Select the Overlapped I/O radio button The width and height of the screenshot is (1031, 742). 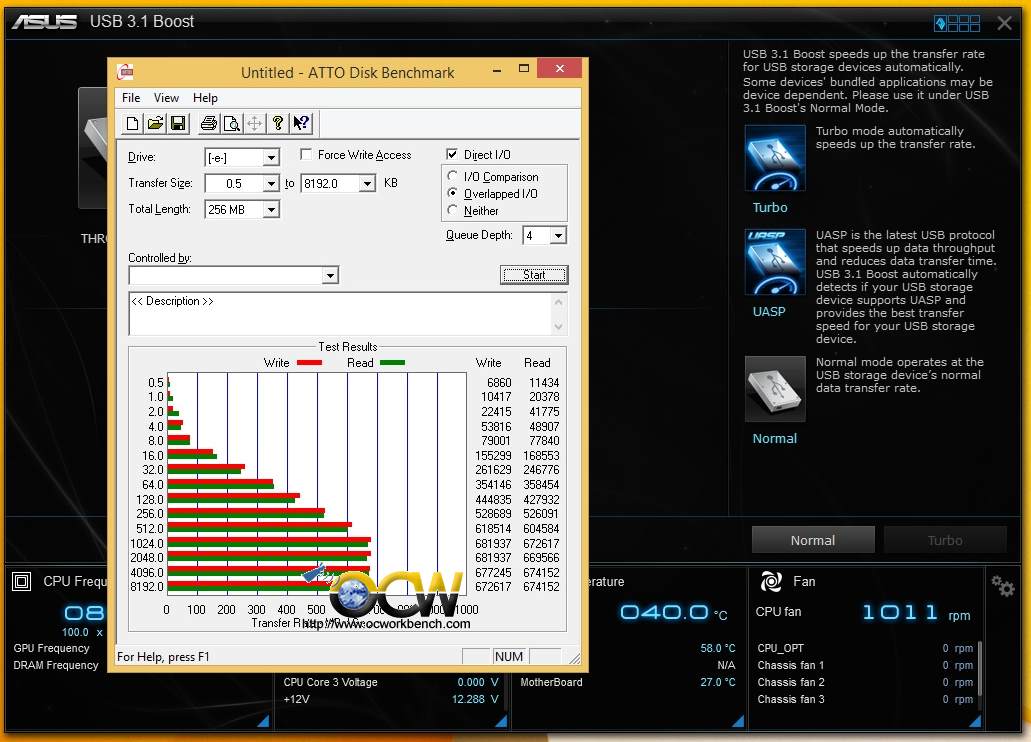click(452, 193)
